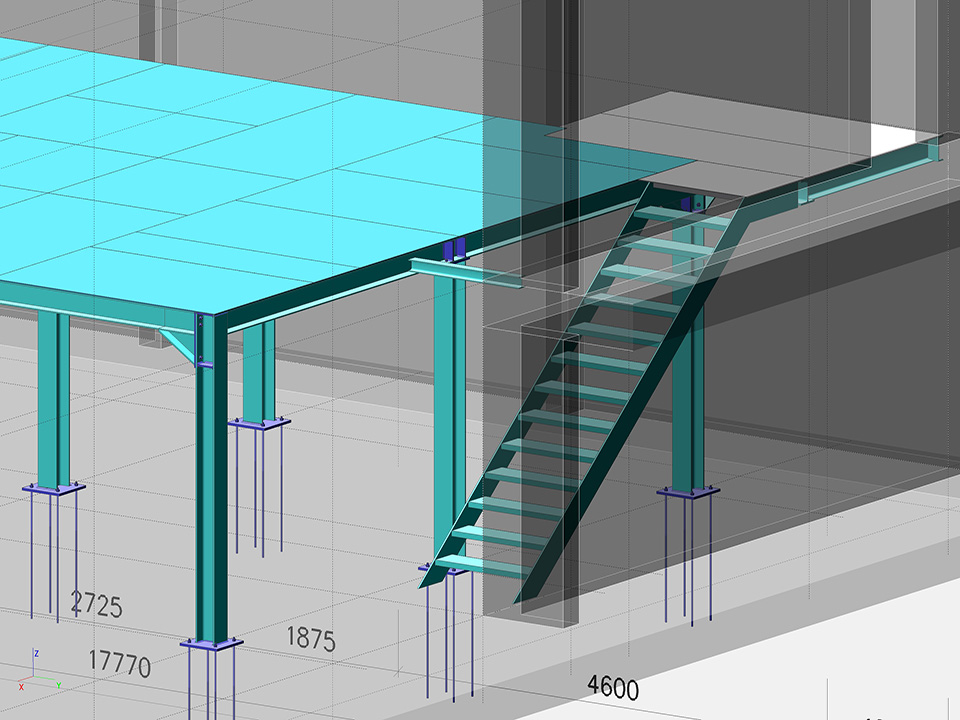Pick the leftmost steel column
This screenshot has width=960, height=720.
click(x=54, y=400)
